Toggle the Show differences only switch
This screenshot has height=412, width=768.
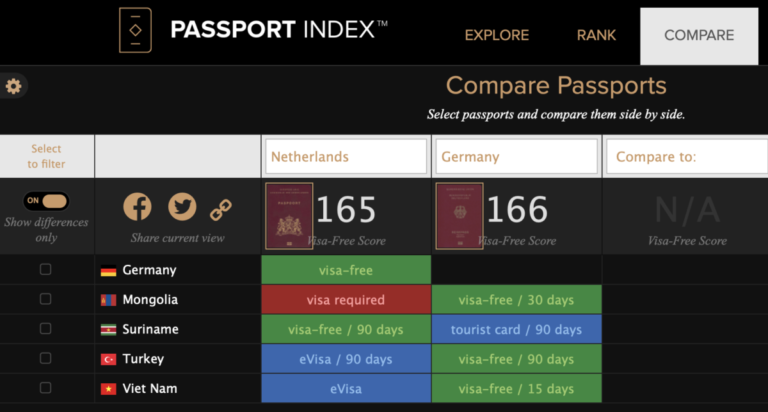click(x=46, y=201)
